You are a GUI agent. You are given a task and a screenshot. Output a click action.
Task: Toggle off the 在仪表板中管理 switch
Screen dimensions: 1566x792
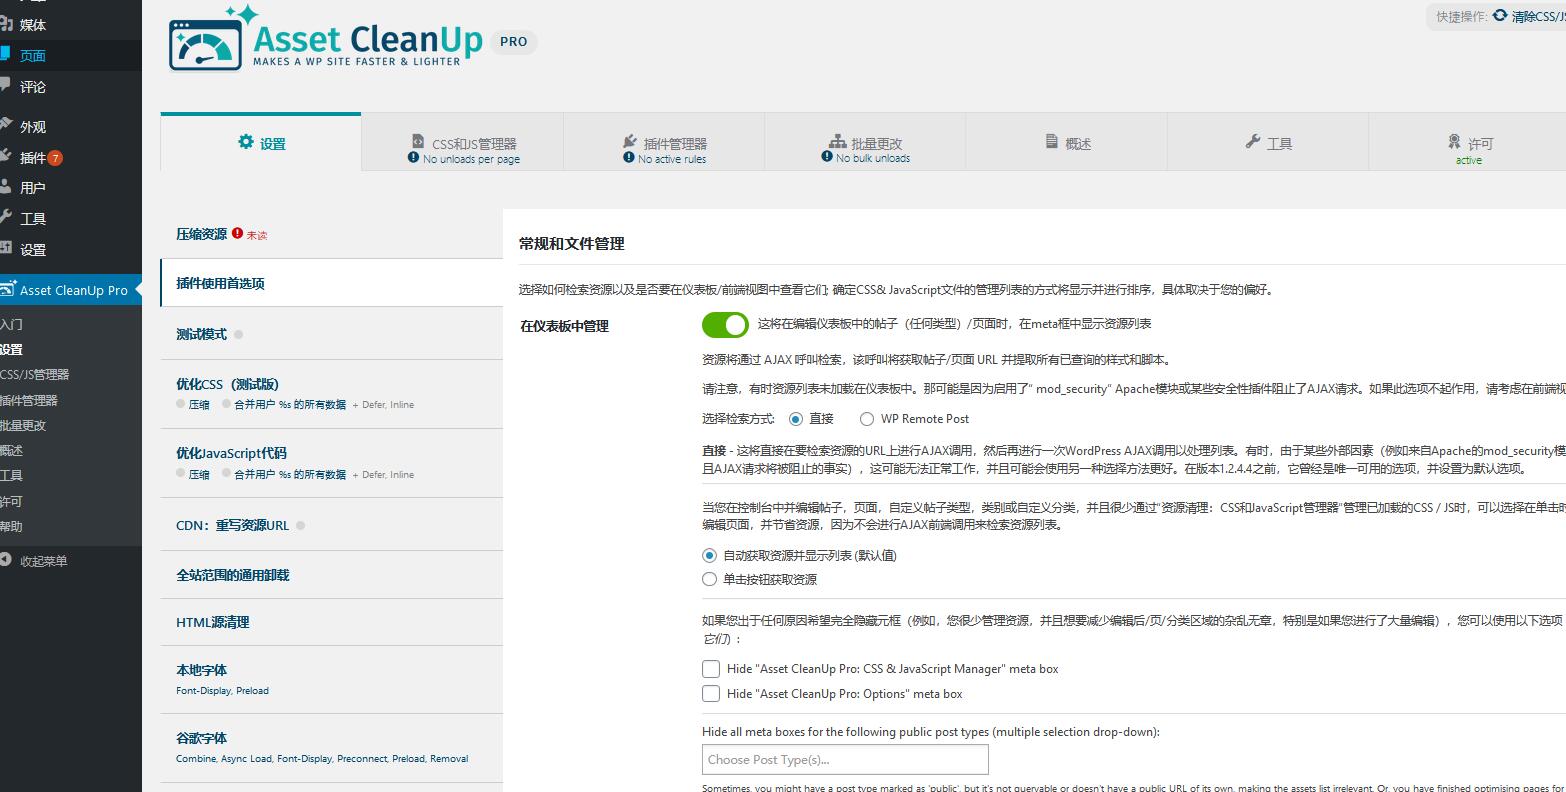tap(725, 325)
